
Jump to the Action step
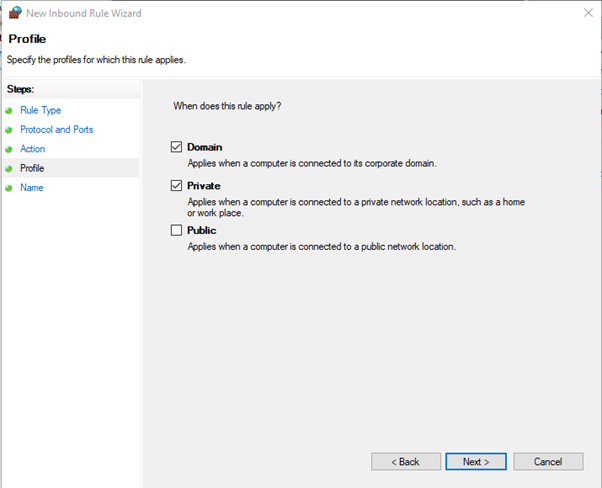coord(33,149)
